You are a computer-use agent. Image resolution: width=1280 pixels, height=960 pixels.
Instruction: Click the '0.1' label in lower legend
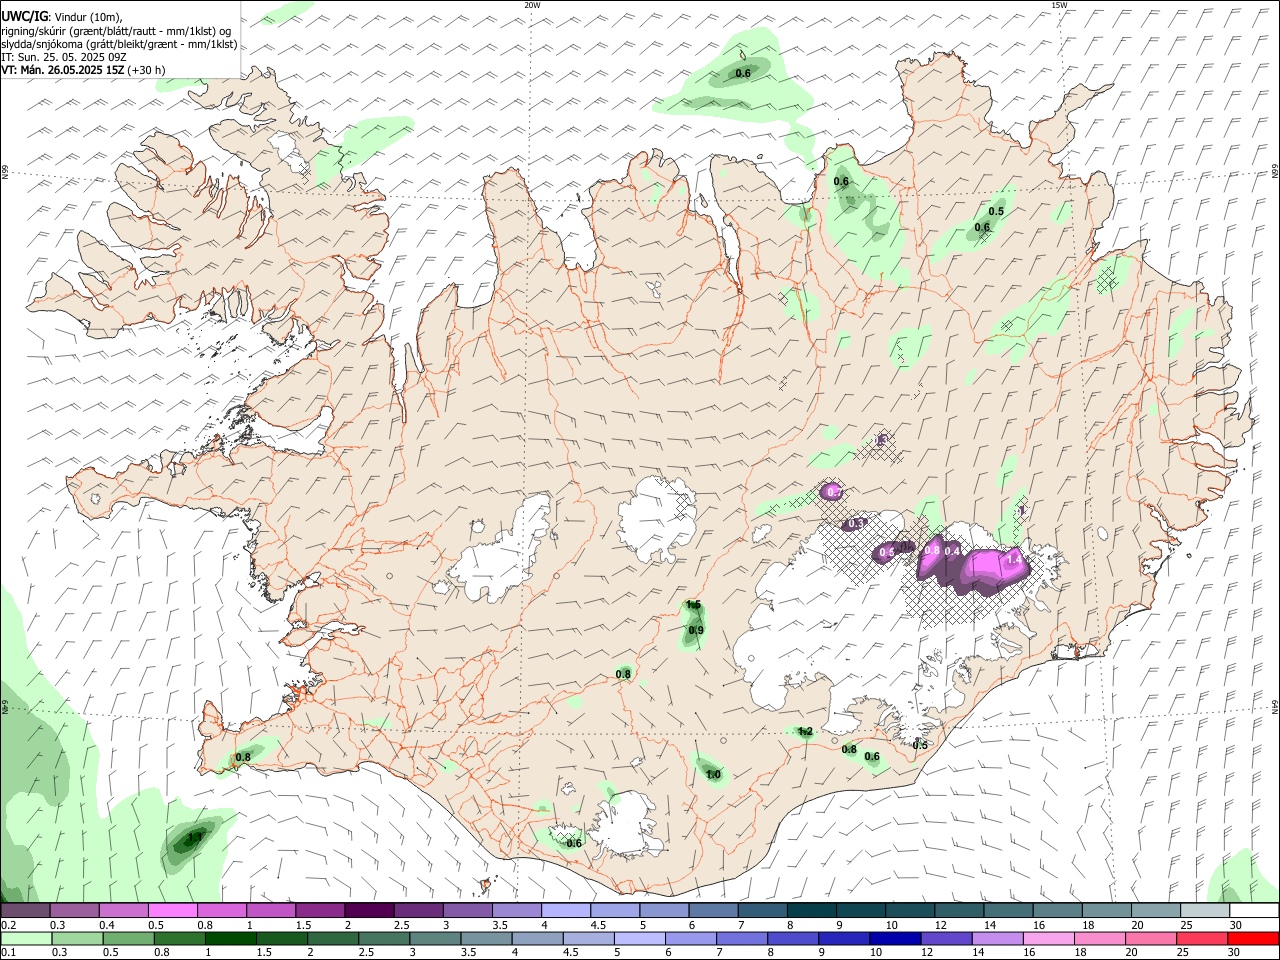pyautogui.click(x=9, y=952)
